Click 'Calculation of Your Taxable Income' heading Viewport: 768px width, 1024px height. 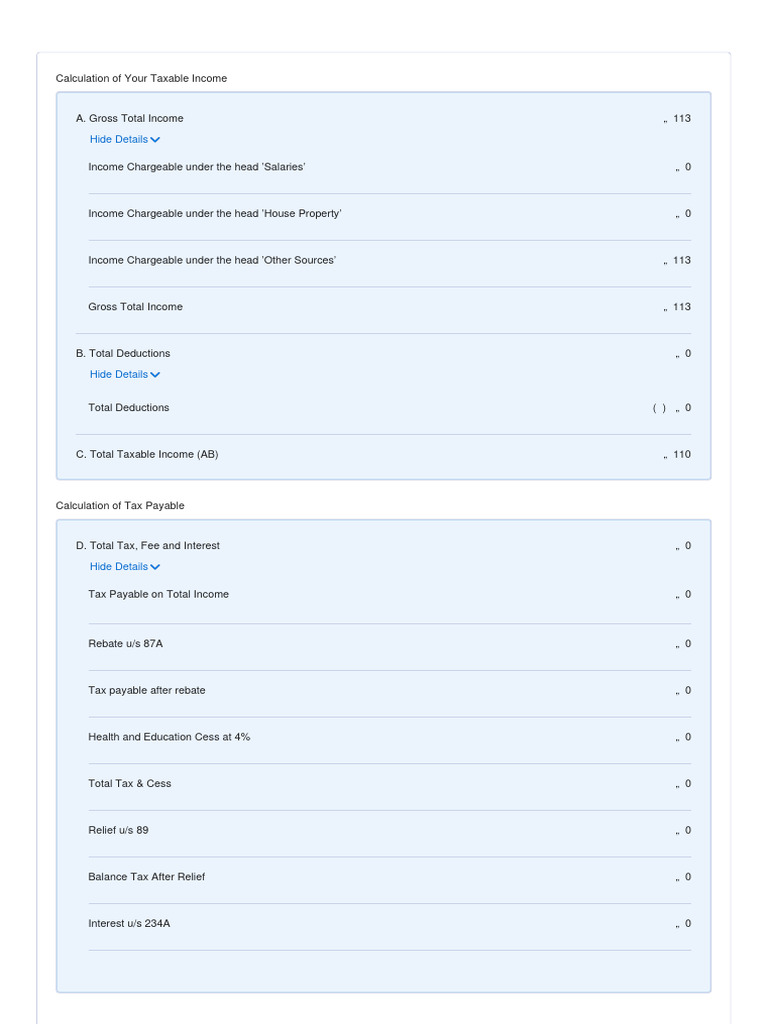141,78
